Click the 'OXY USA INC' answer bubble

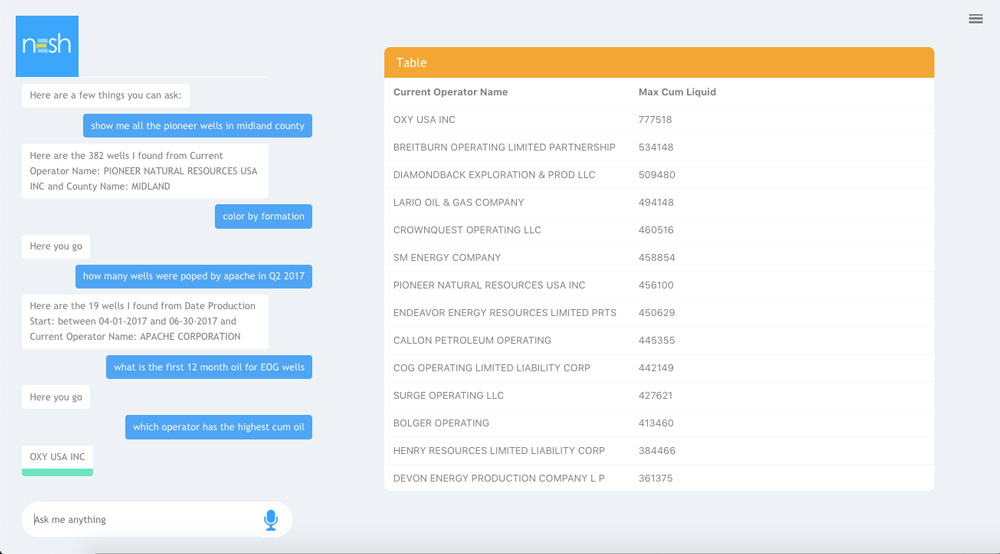click(x=57, y=457)
